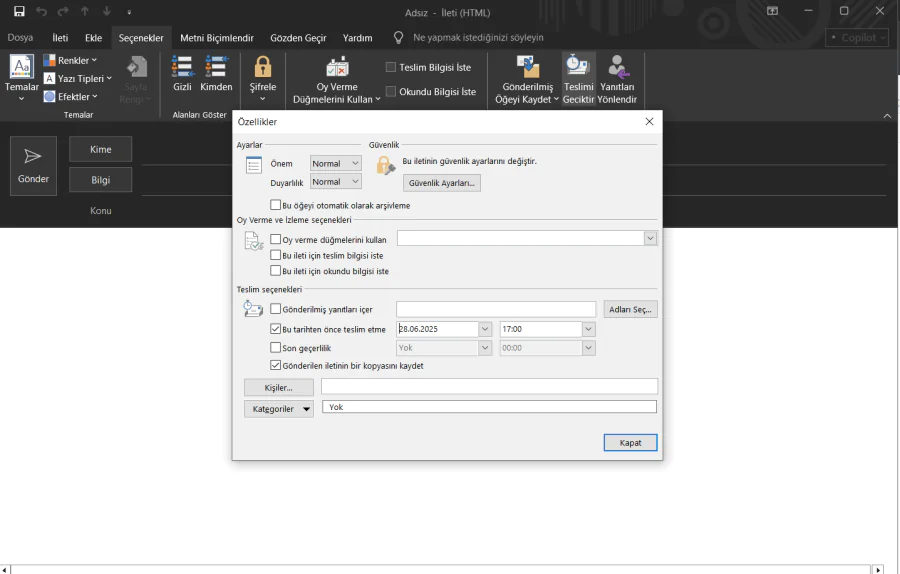Screen dimensions: 900x574
Task: Click the replies-to address input field
Action: coord(496,309)
